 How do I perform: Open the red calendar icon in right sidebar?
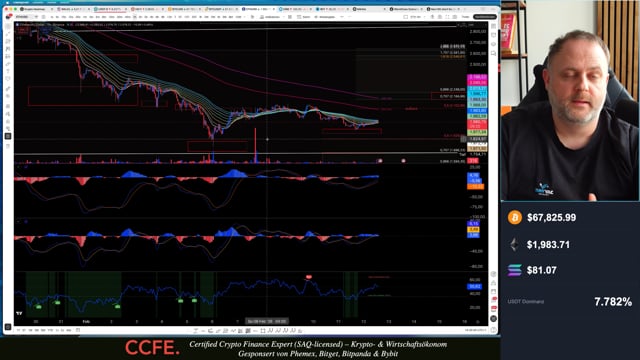click(x=493, y=309)
